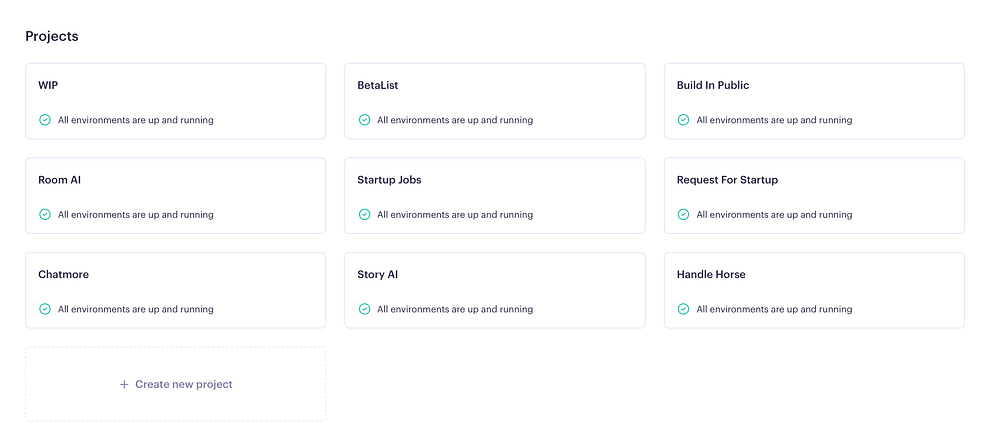The width and height of the screenshot is (1000, 444).
Task: Click BetaList's green status check icon
Action: [x=364, y=120]
